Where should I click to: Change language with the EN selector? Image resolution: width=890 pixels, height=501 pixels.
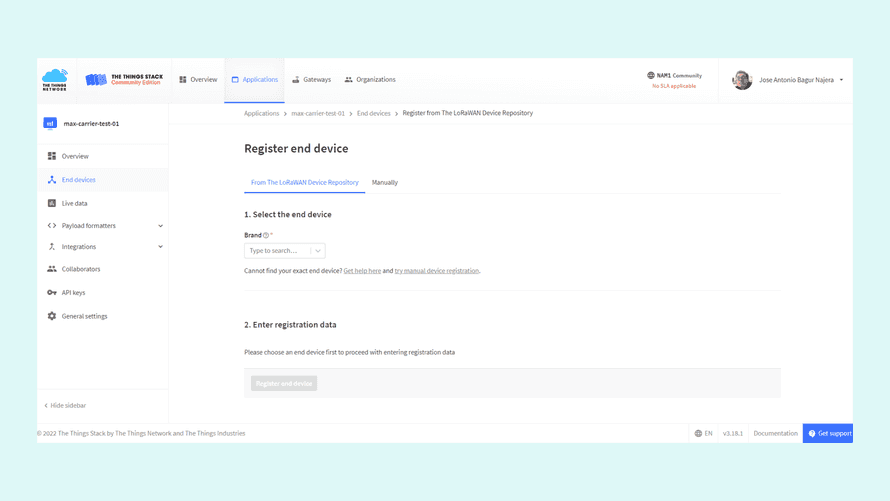pos(704,433)
